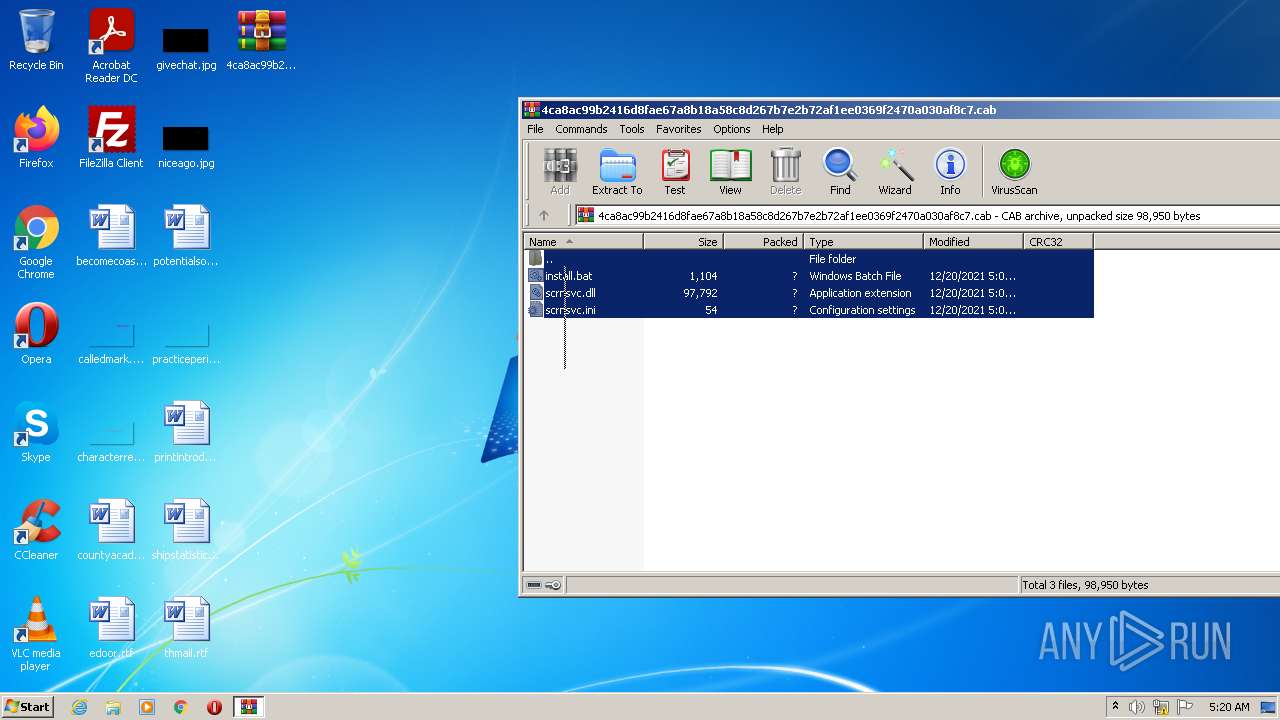Show archive Info
Screen dimensions: 1280x720
pos(950,172)
